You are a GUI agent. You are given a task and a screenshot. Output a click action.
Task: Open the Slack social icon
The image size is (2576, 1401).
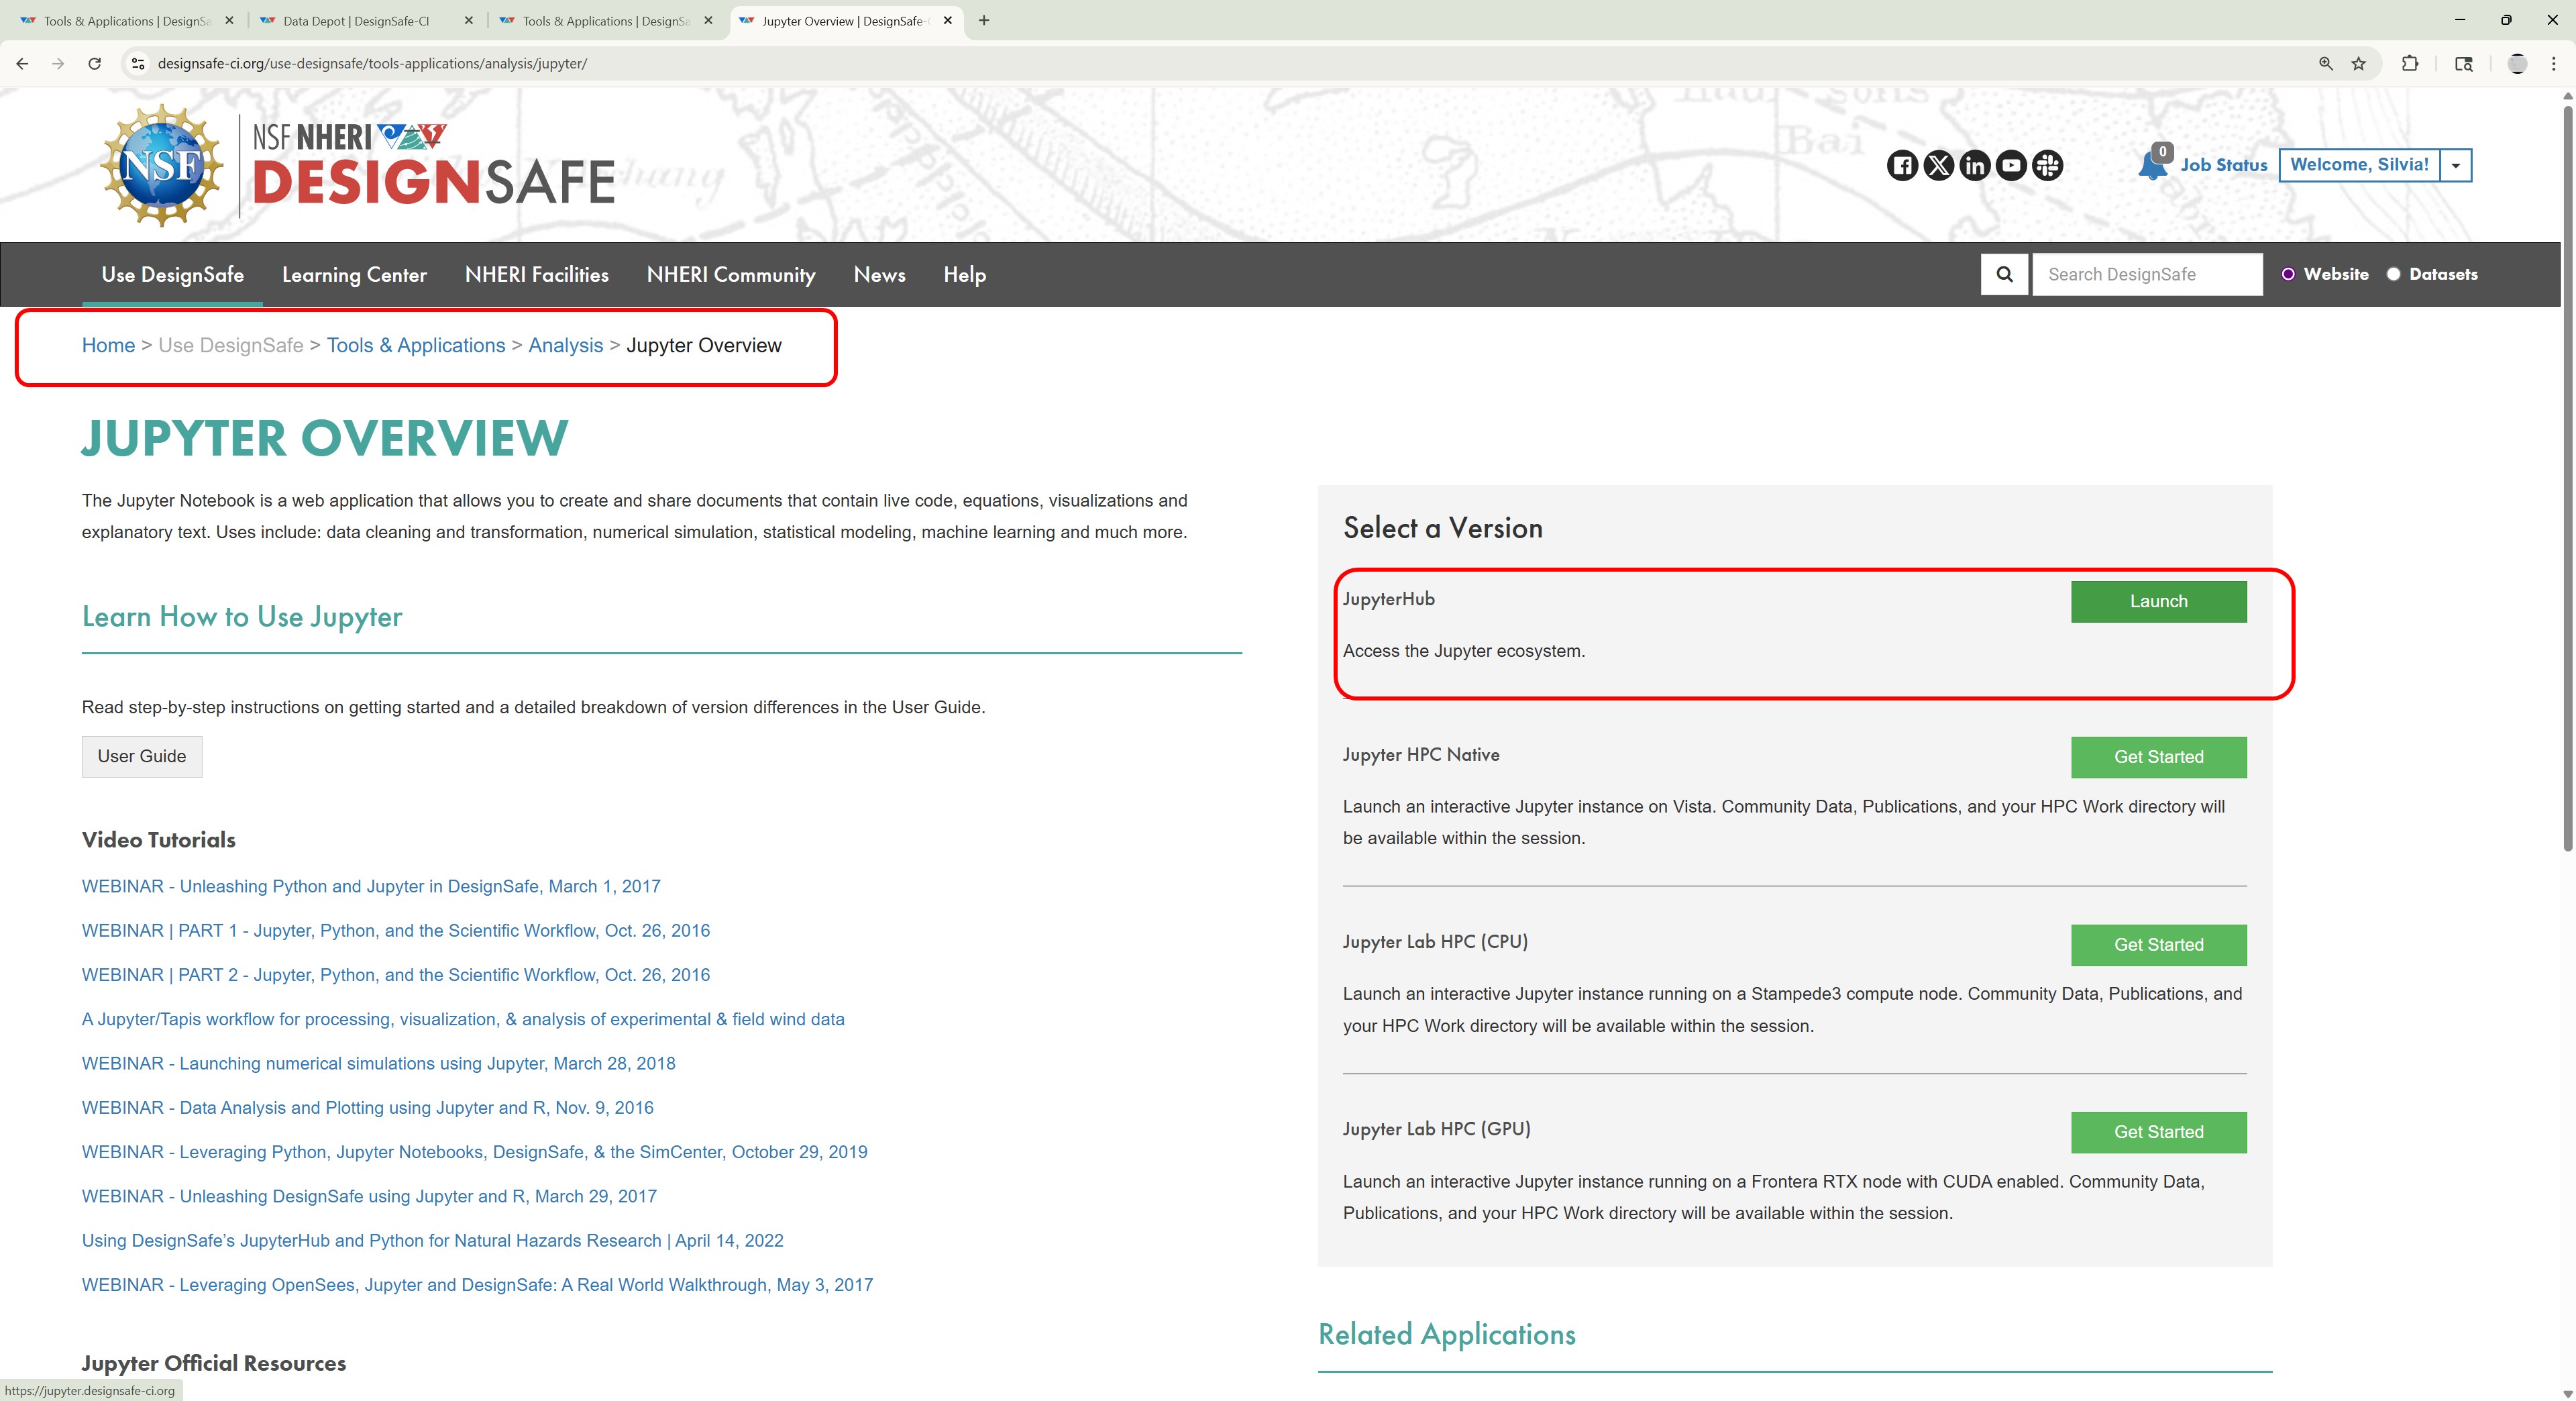pos(2047,165)
